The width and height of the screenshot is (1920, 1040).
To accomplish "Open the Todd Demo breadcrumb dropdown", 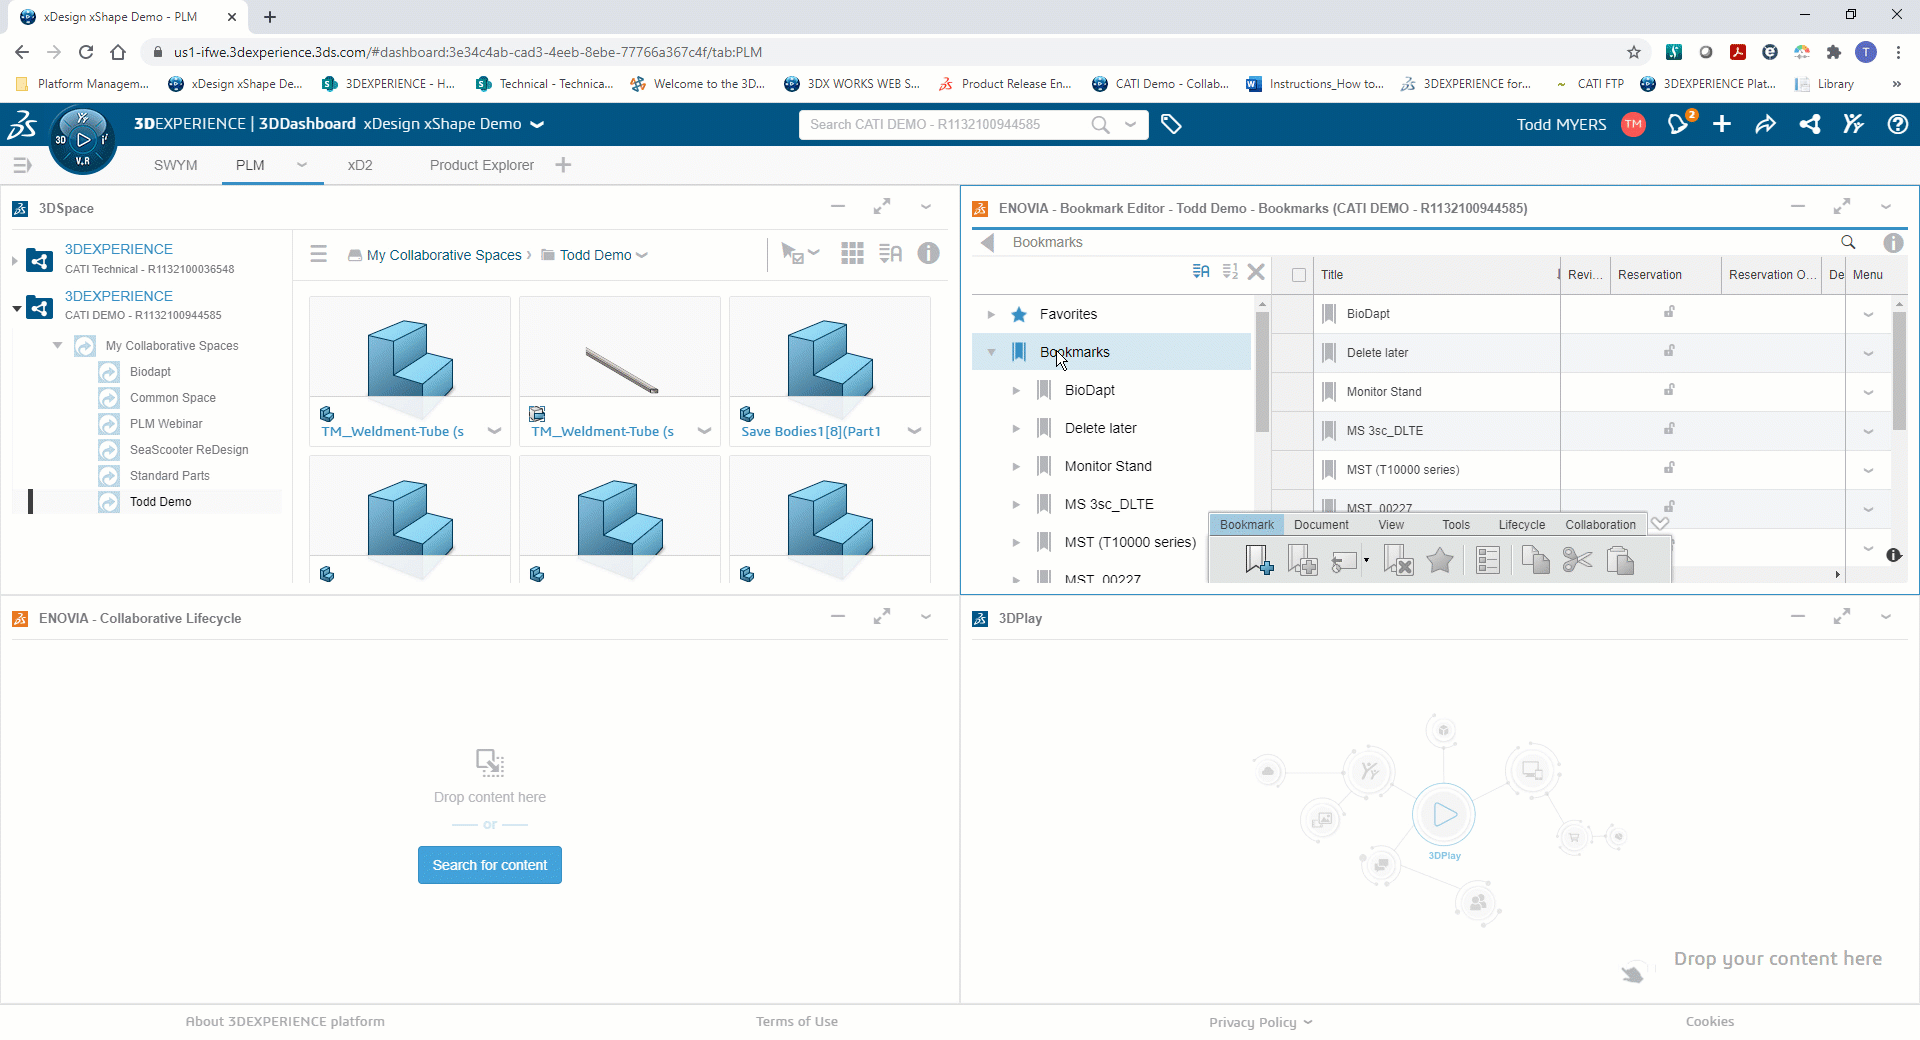I will click(642, 255).
